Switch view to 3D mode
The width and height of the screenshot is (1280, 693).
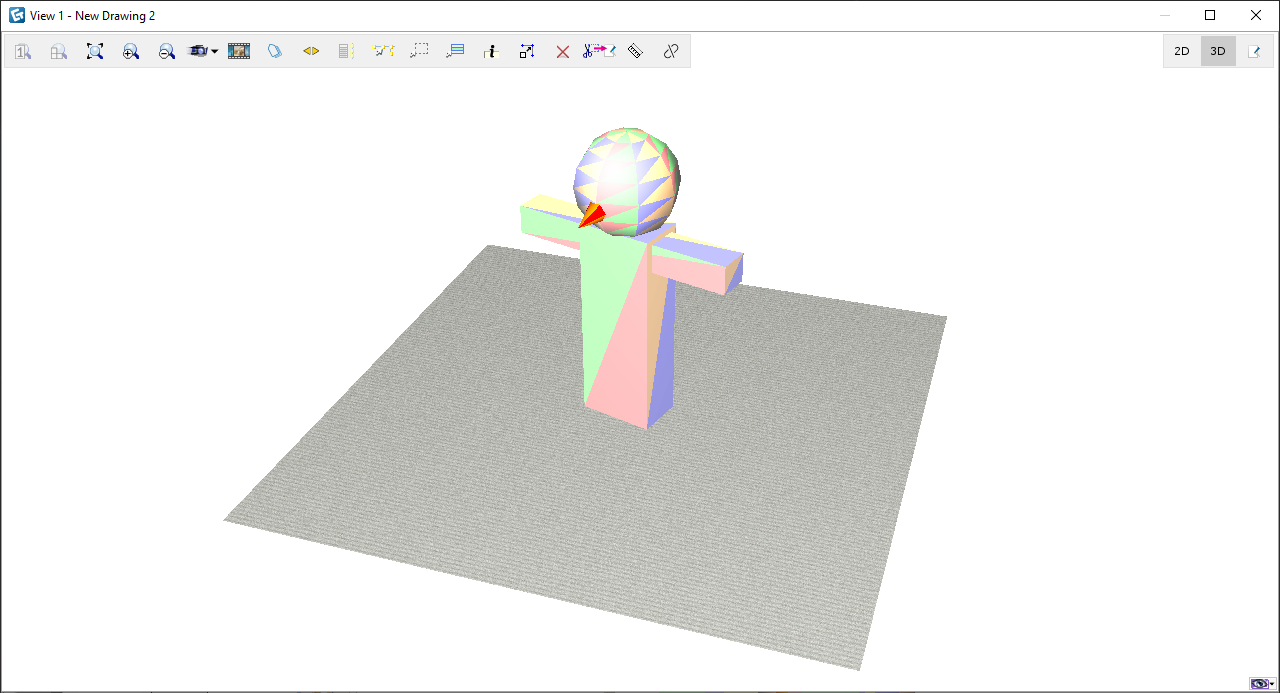(1218, 51)
